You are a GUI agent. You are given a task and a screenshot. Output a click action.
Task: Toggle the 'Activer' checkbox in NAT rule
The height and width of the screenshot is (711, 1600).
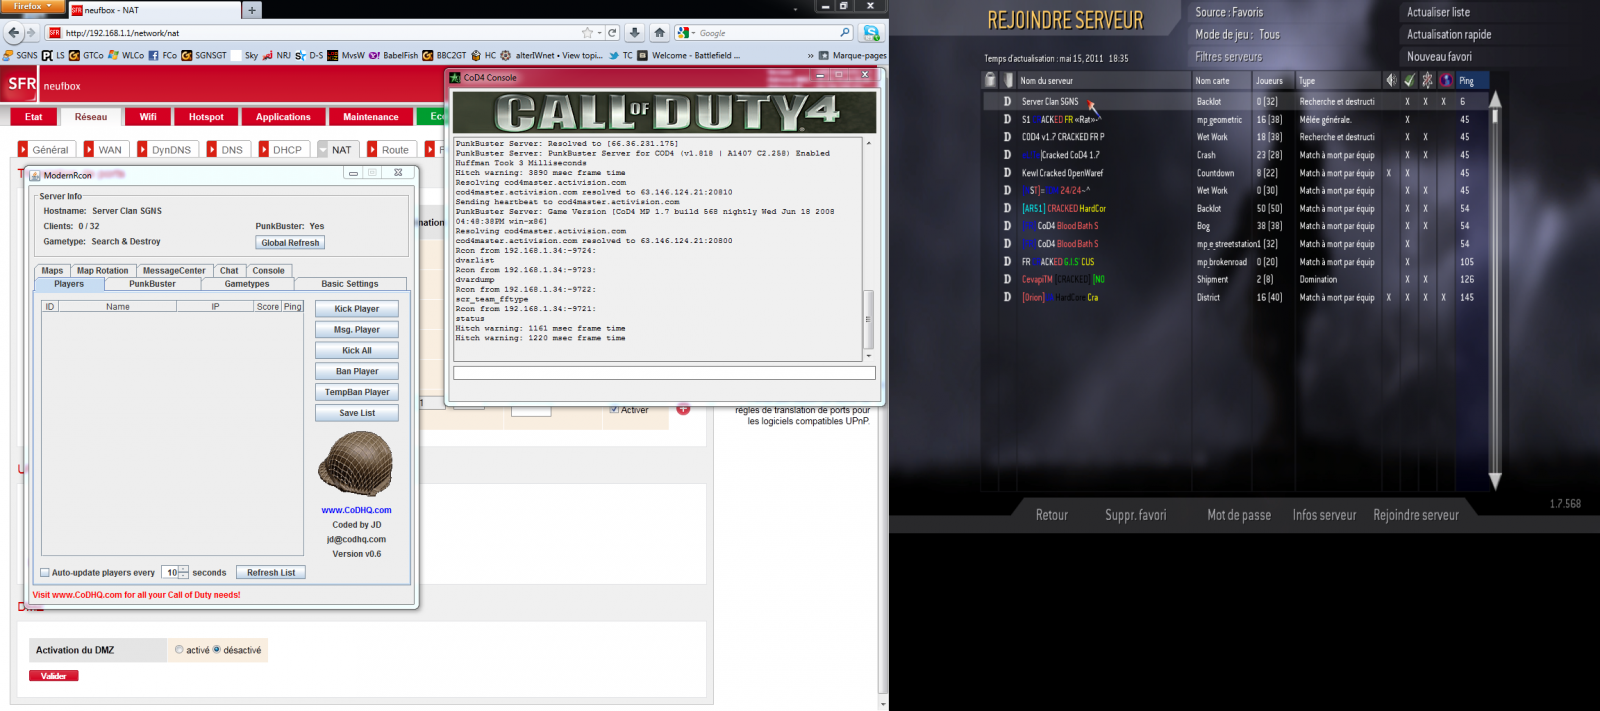[x=614, y=409]
